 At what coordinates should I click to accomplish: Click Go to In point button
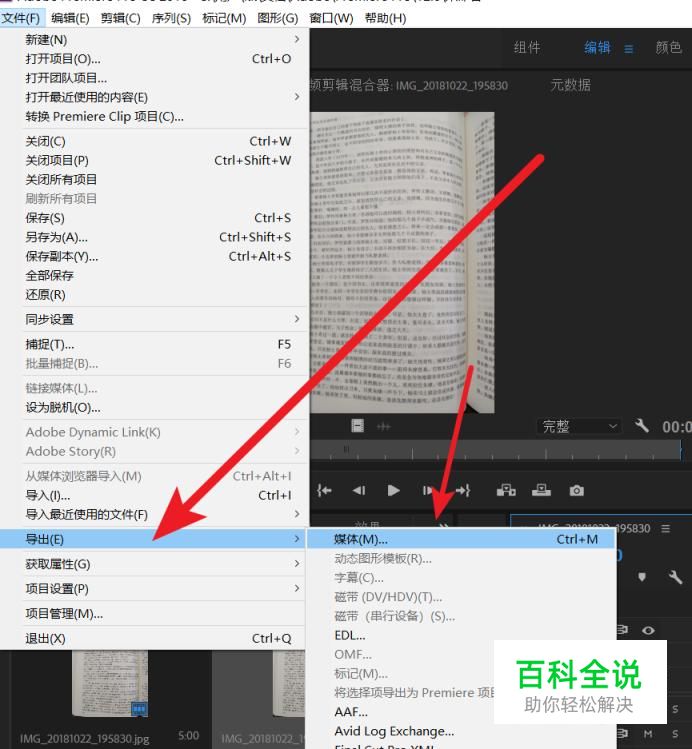point(324,490)
